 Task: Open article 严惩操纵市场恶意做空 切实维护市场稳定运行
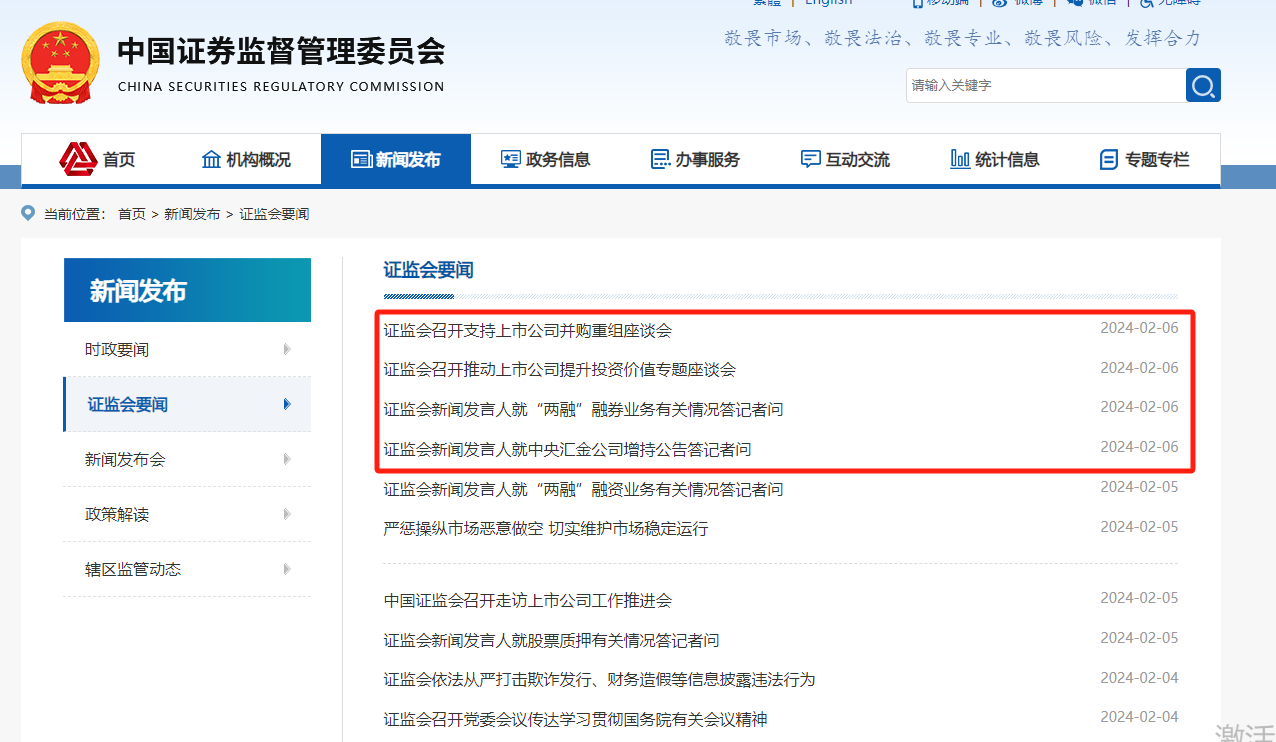tap(546, 528)
